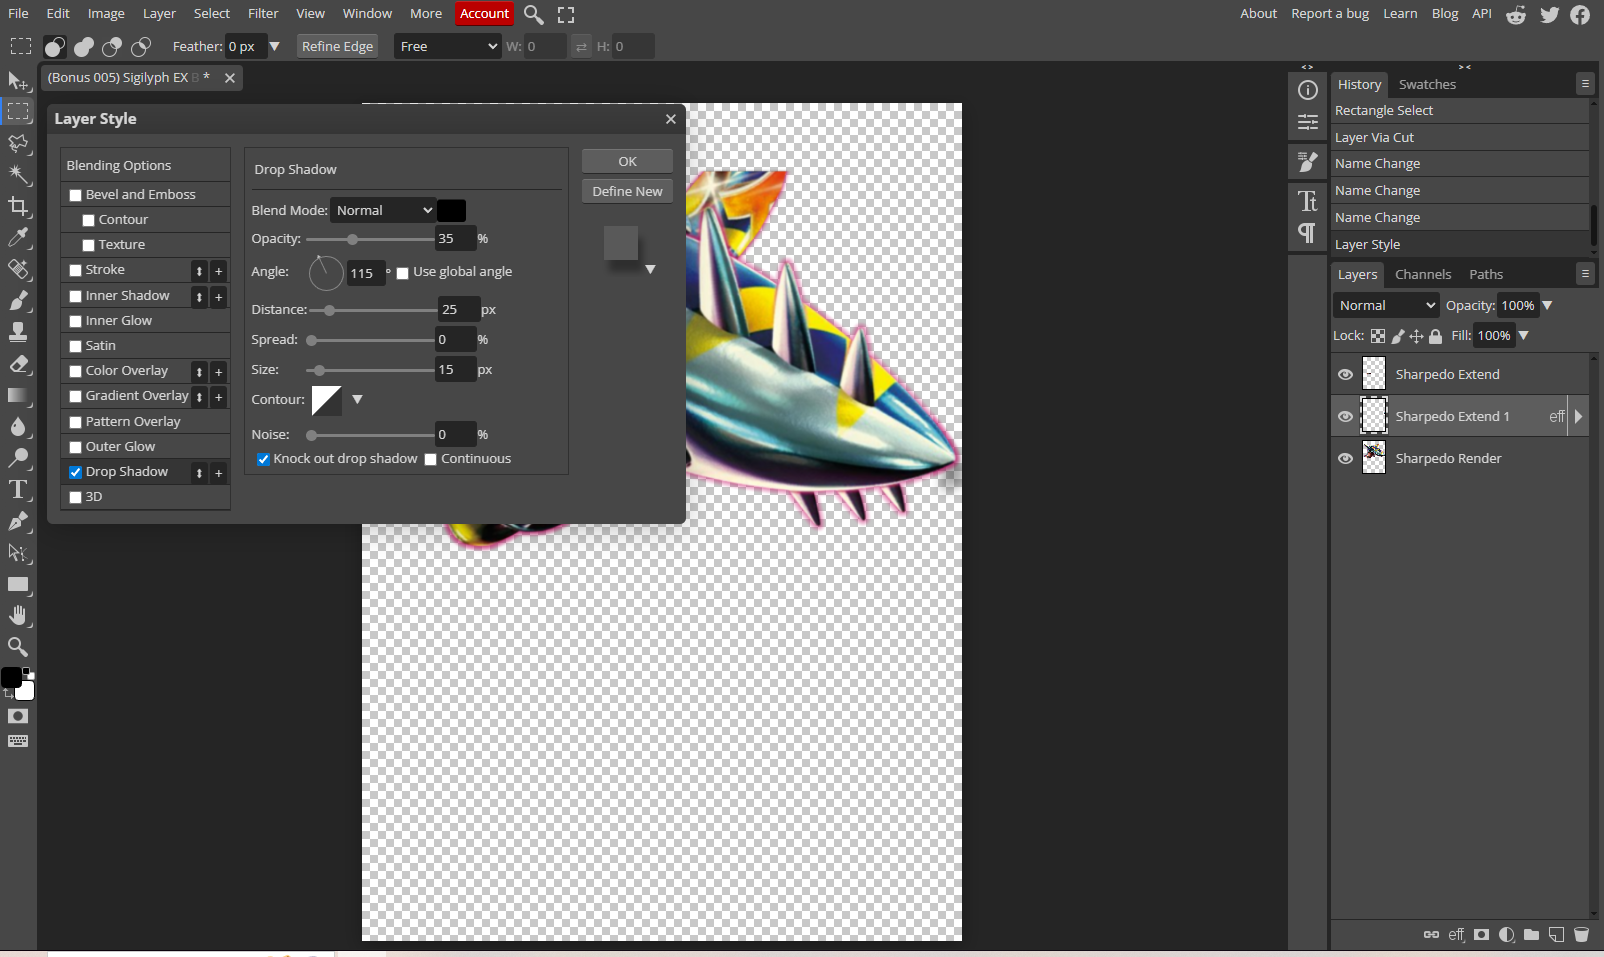Screen dimensions: 1604x957
Task: Enable the Stroke effect checkbox
Action: point(75,270)
